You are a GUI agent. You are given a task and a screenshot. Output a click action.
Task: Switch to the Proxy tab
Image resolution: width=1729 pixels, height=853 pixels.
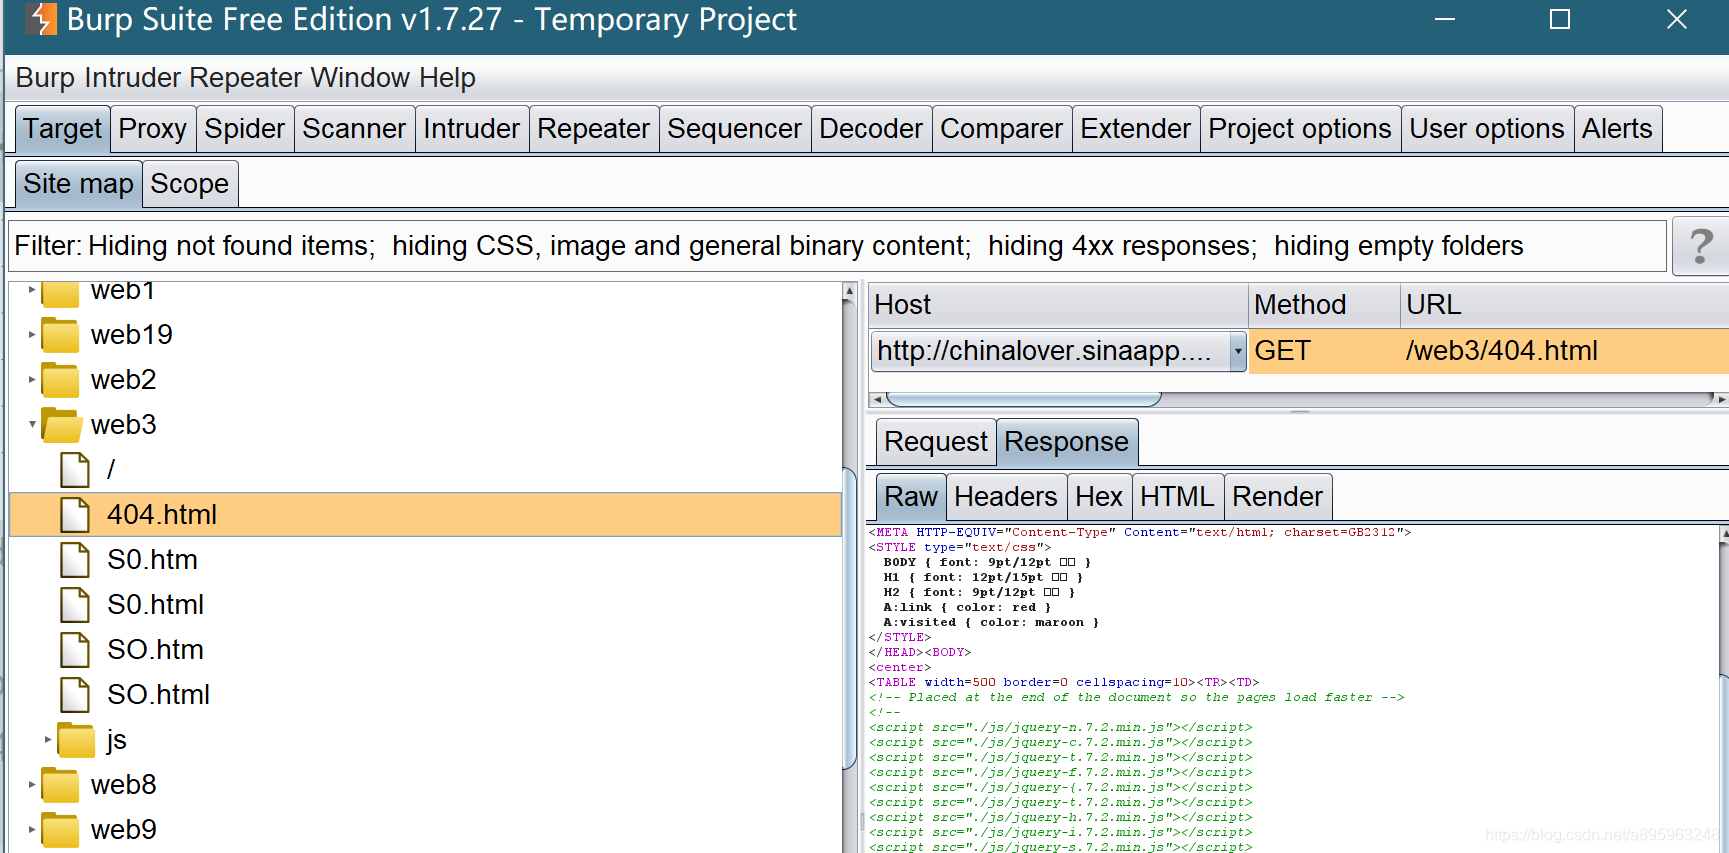(152, 129)
